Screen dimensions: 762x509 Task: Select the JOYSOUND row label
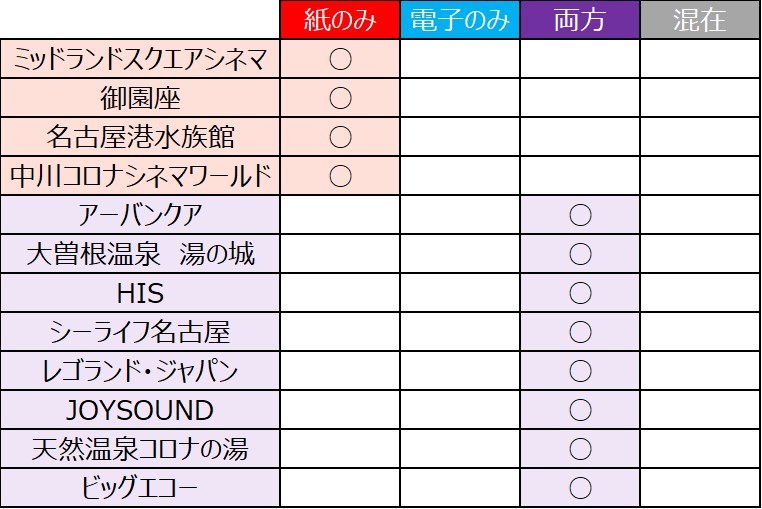(141, 410)
